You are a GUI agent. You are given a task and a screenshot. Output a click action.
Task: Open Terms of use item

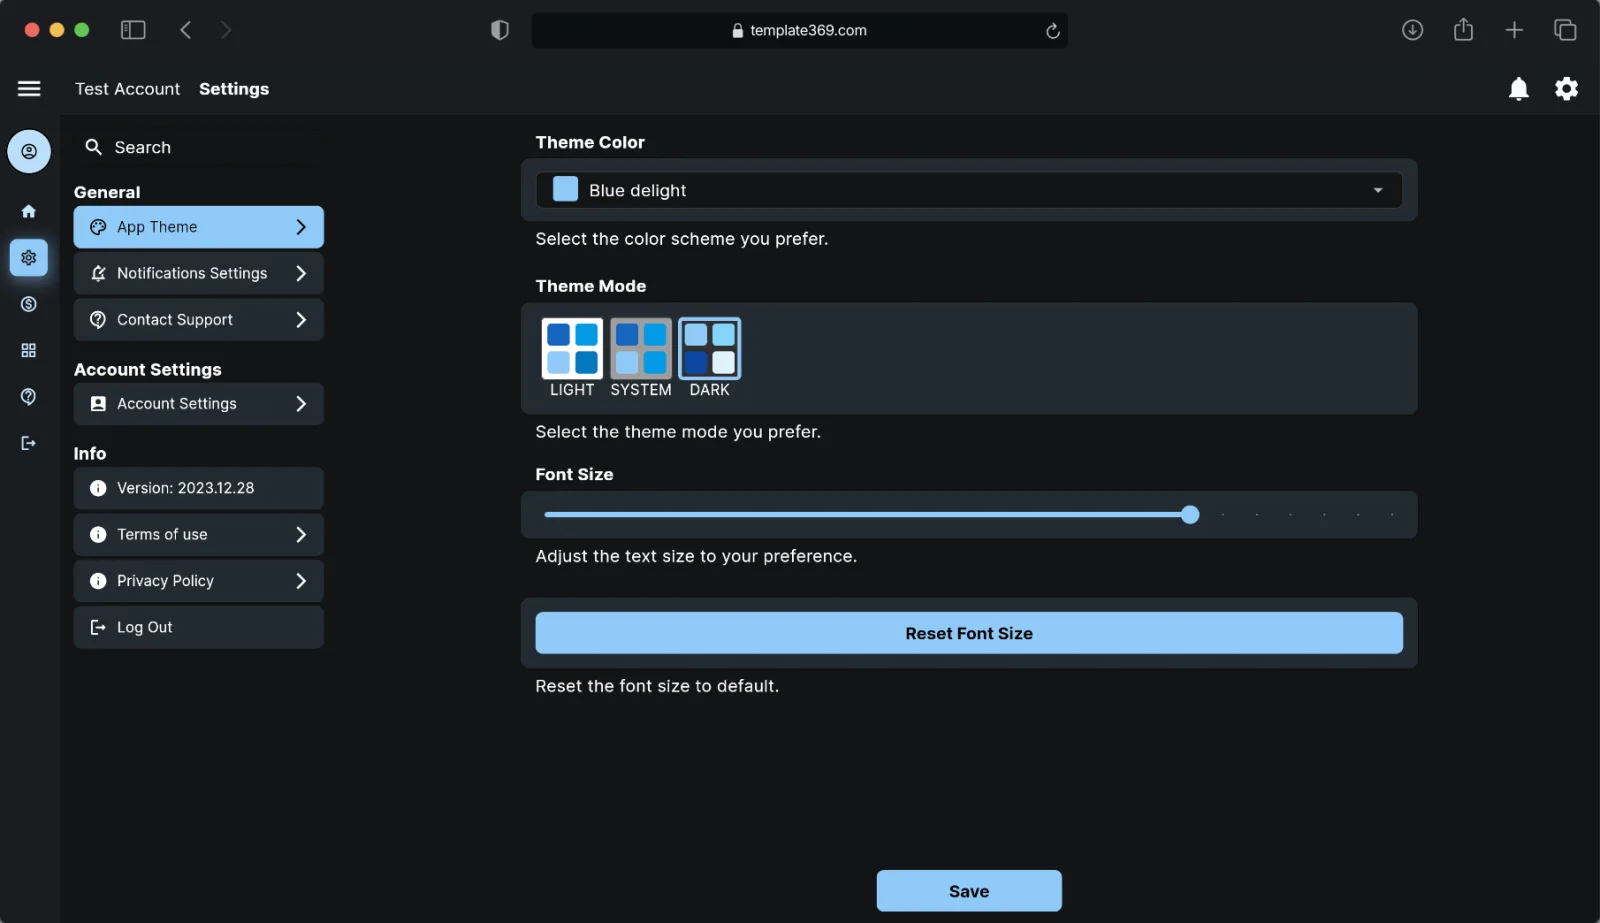click(x=198, y=535)
